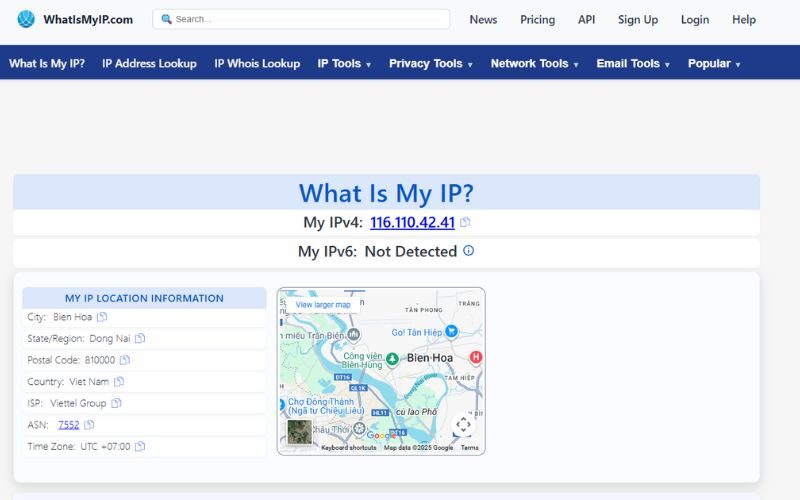Screen dimensions: 800x500
Task: Click View larger map on the map
Action: (323, 305)
